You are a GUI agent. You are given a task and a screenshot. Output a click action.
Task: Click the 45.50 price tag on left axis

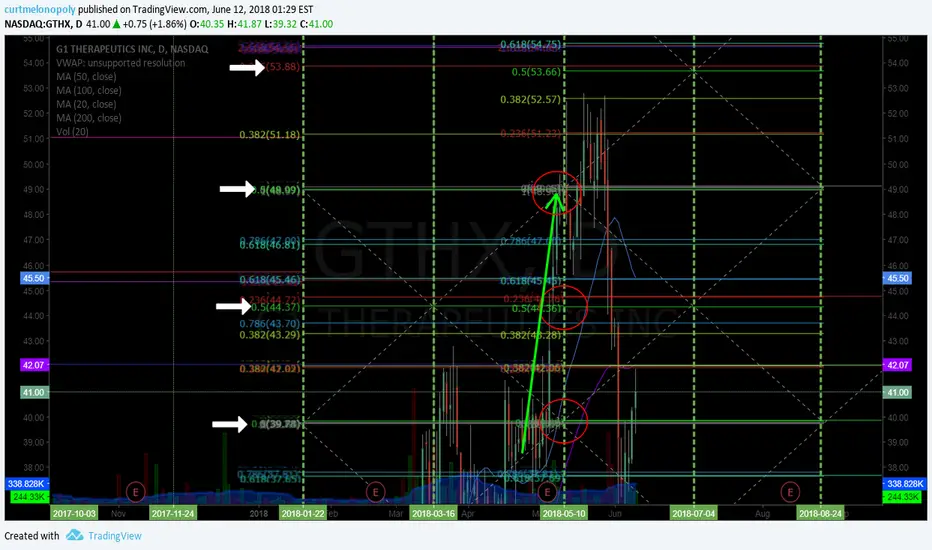[x=34, y=278]
